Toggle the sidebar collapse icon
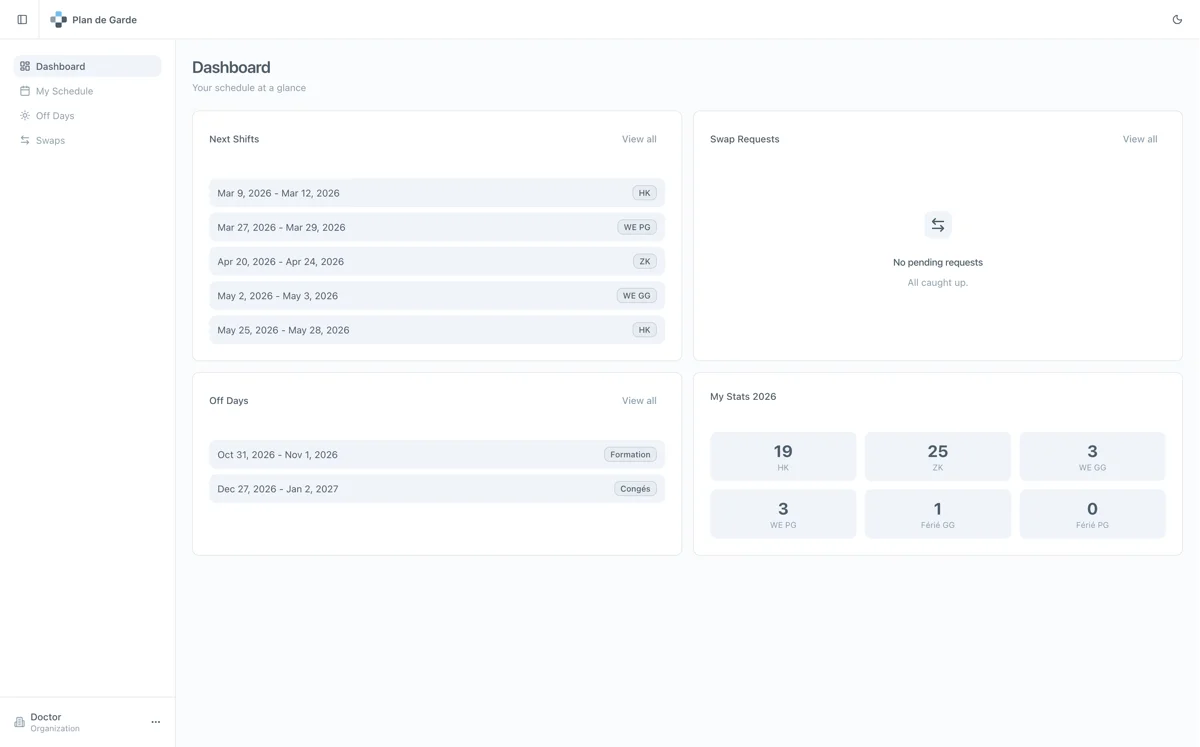This screenshot has width=1200, height=747. (22, 20)
